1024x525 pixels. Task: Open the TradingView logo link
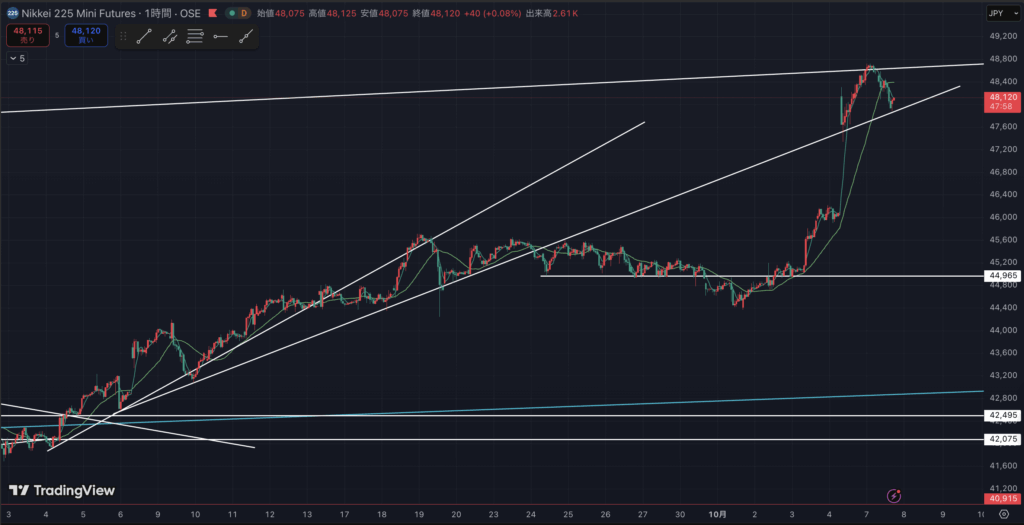pyautogui.click(x=61, y=491)
